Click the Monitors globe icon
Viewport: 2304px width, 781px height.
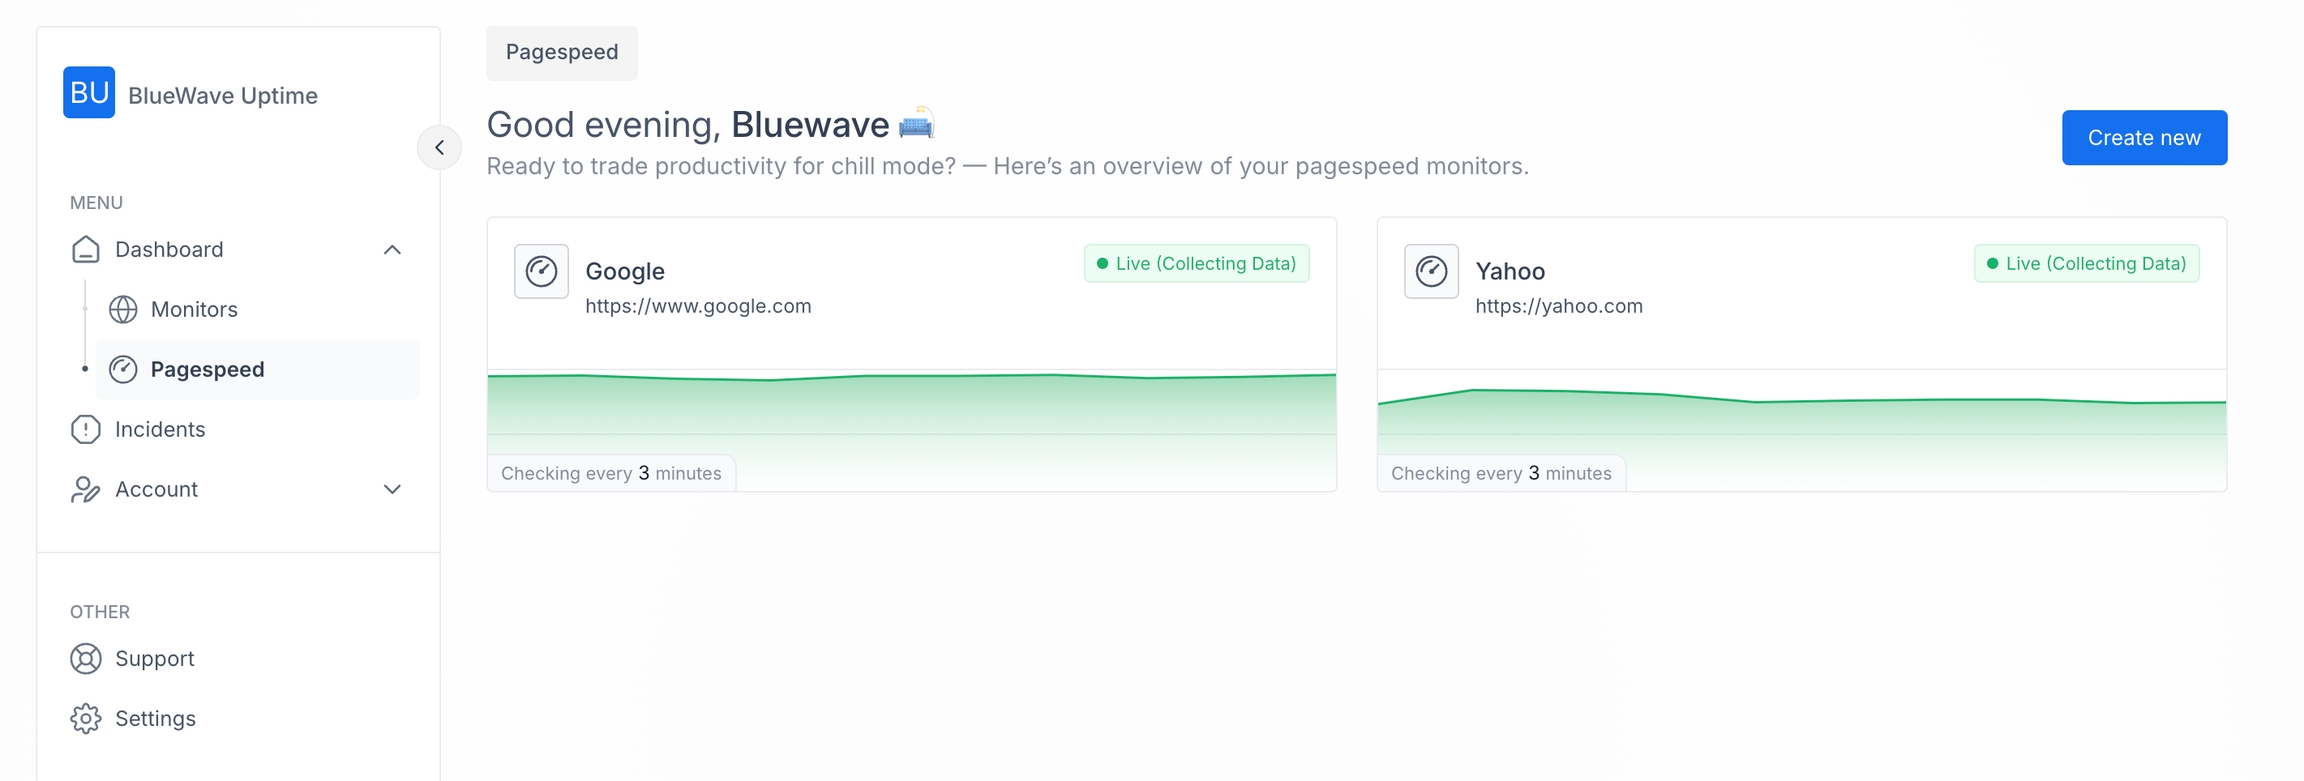tap(123, 310)
